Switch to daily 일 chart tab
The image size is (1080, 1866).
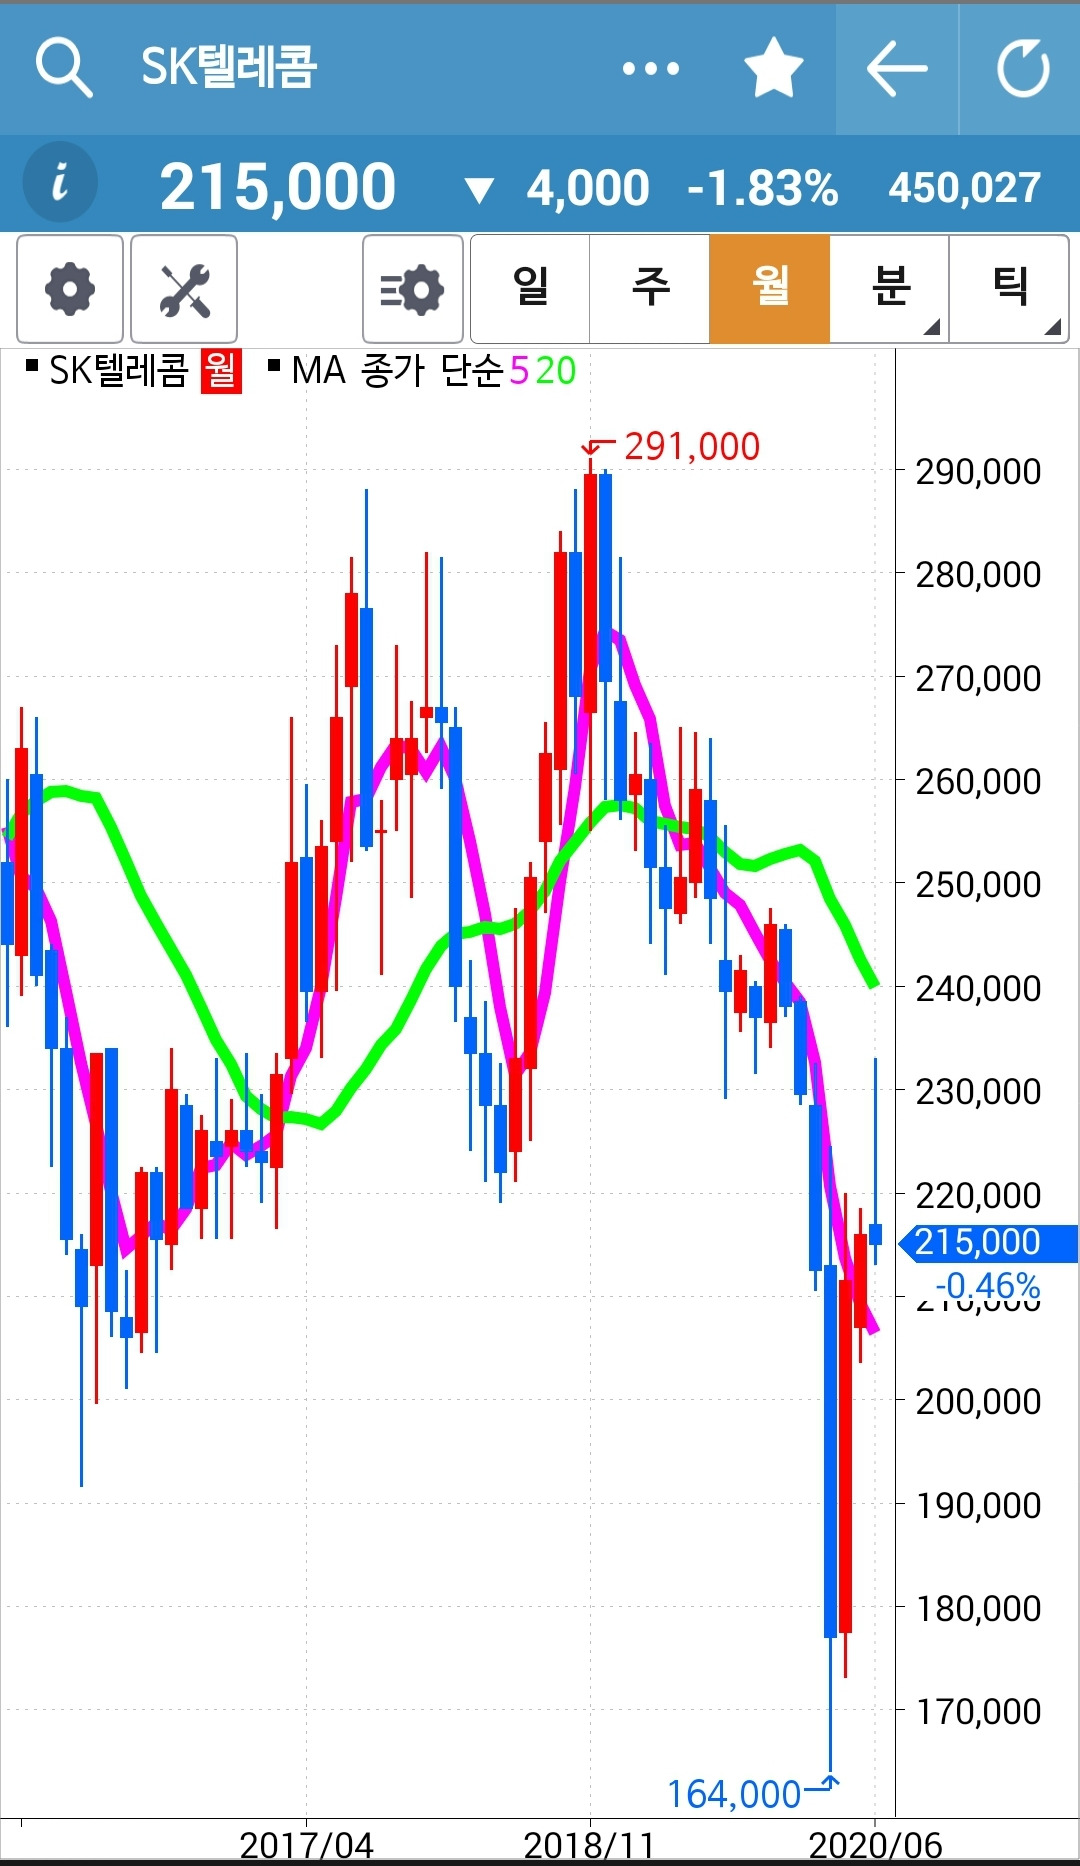[x=530, y=289]
